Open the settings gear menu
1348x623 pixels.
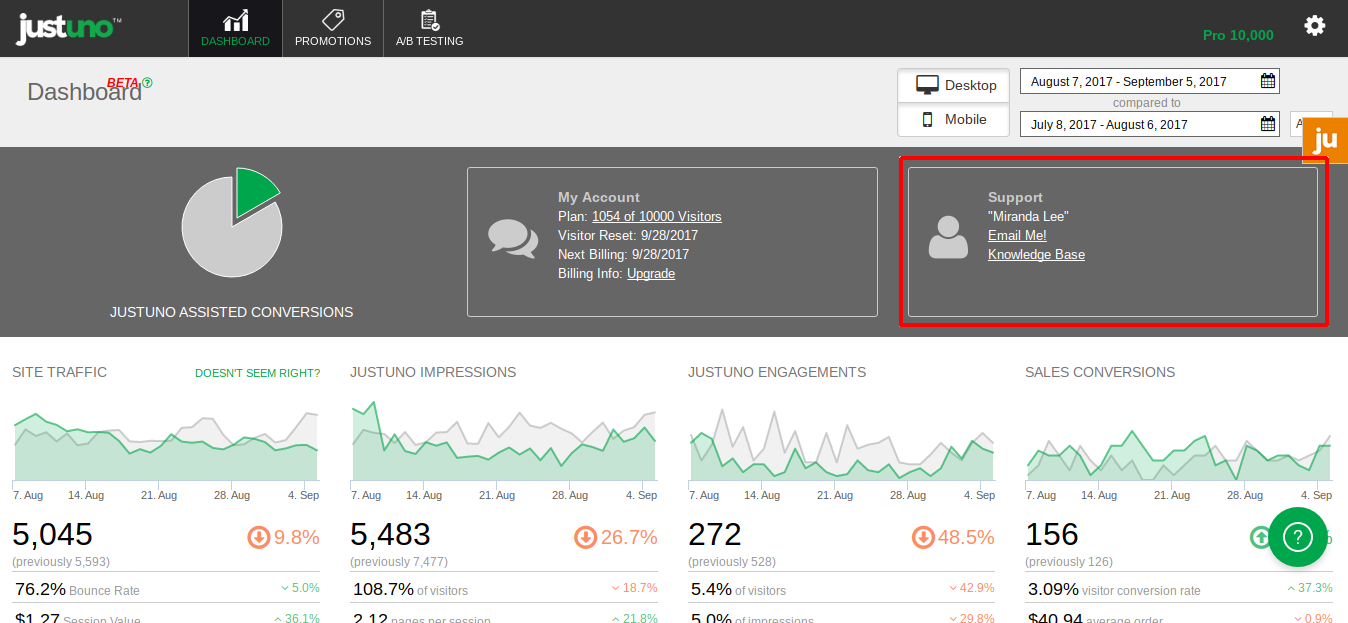tap(1315, 26)
